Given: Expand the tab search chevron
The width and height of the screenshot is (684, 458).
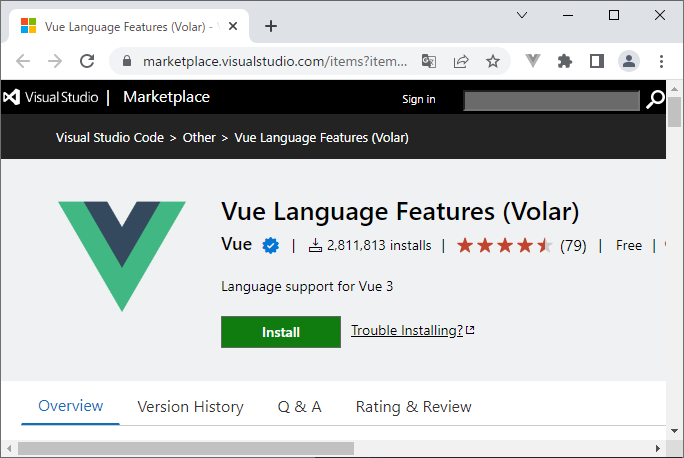Looking at the screenshot, I should click(x=522, y=15).
